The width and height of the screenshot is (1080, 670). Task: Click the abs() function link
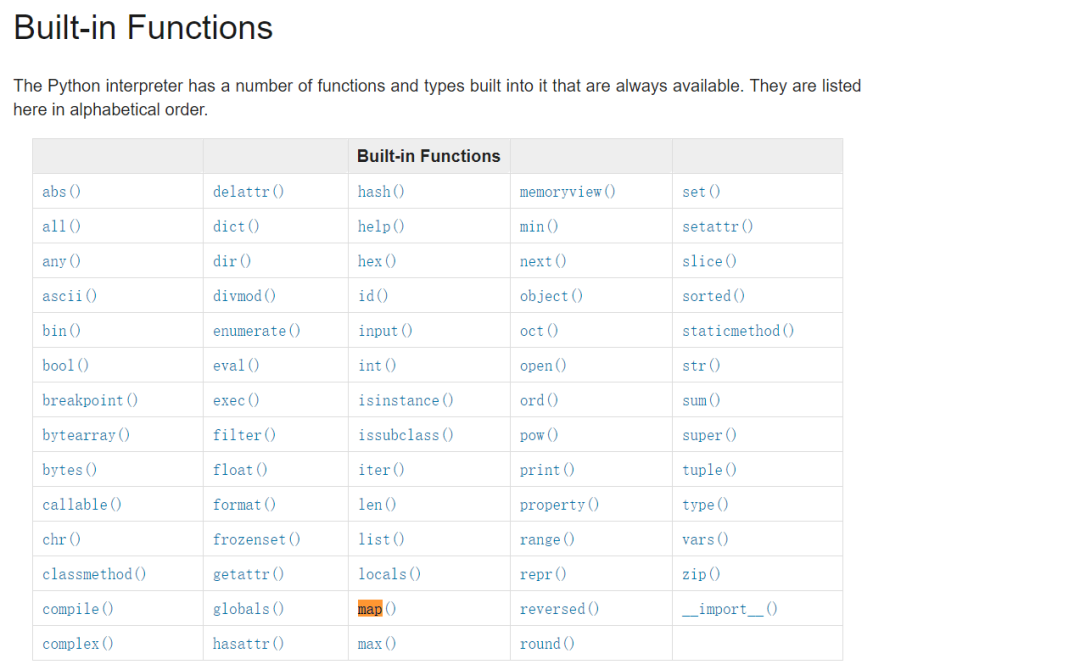point(61,191)
